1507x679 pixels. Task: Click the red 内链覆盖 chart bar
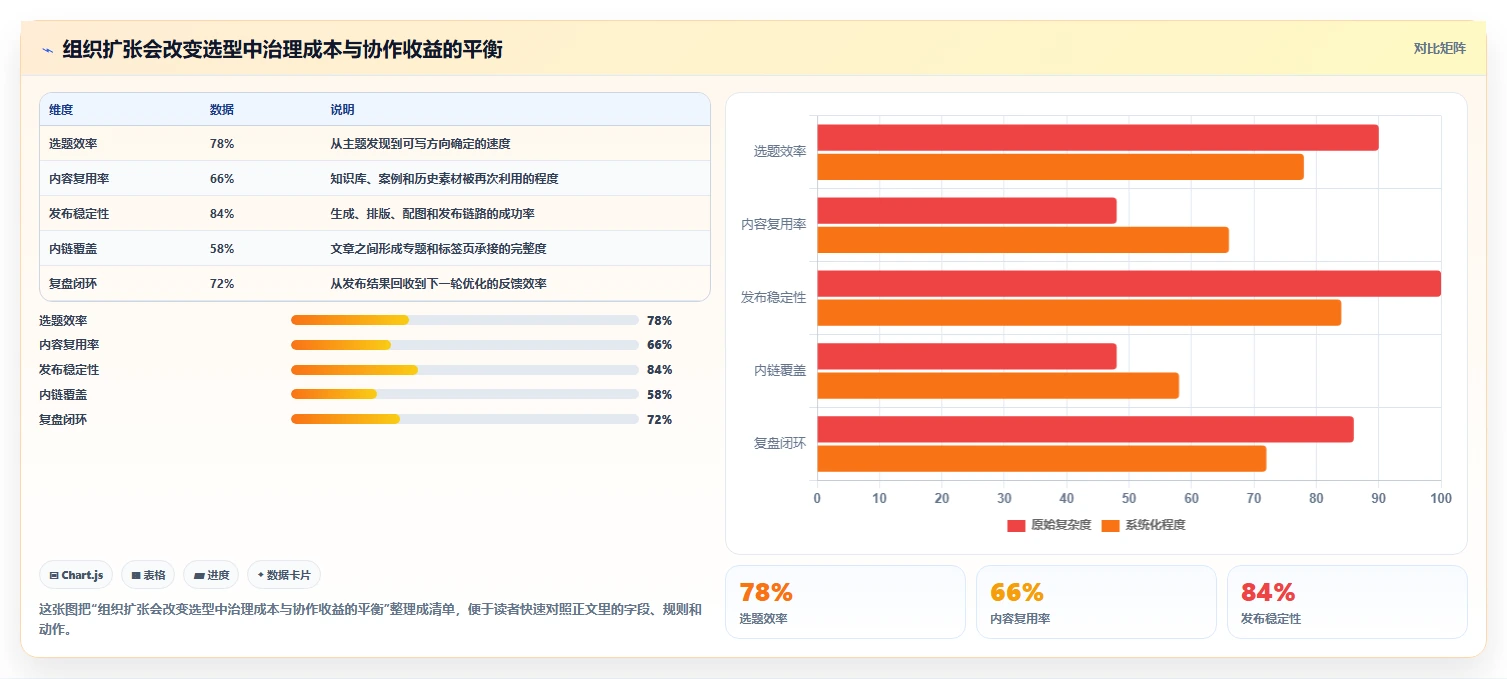(967, 357)
